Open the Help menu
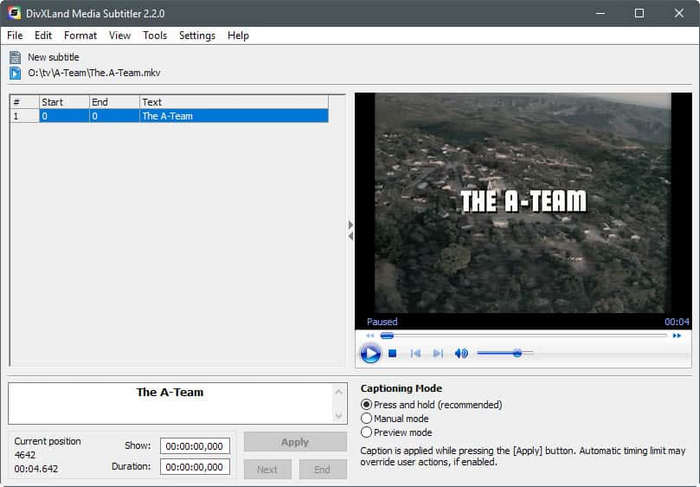Screen dimensions: 700x487 (x=238, y=36)
